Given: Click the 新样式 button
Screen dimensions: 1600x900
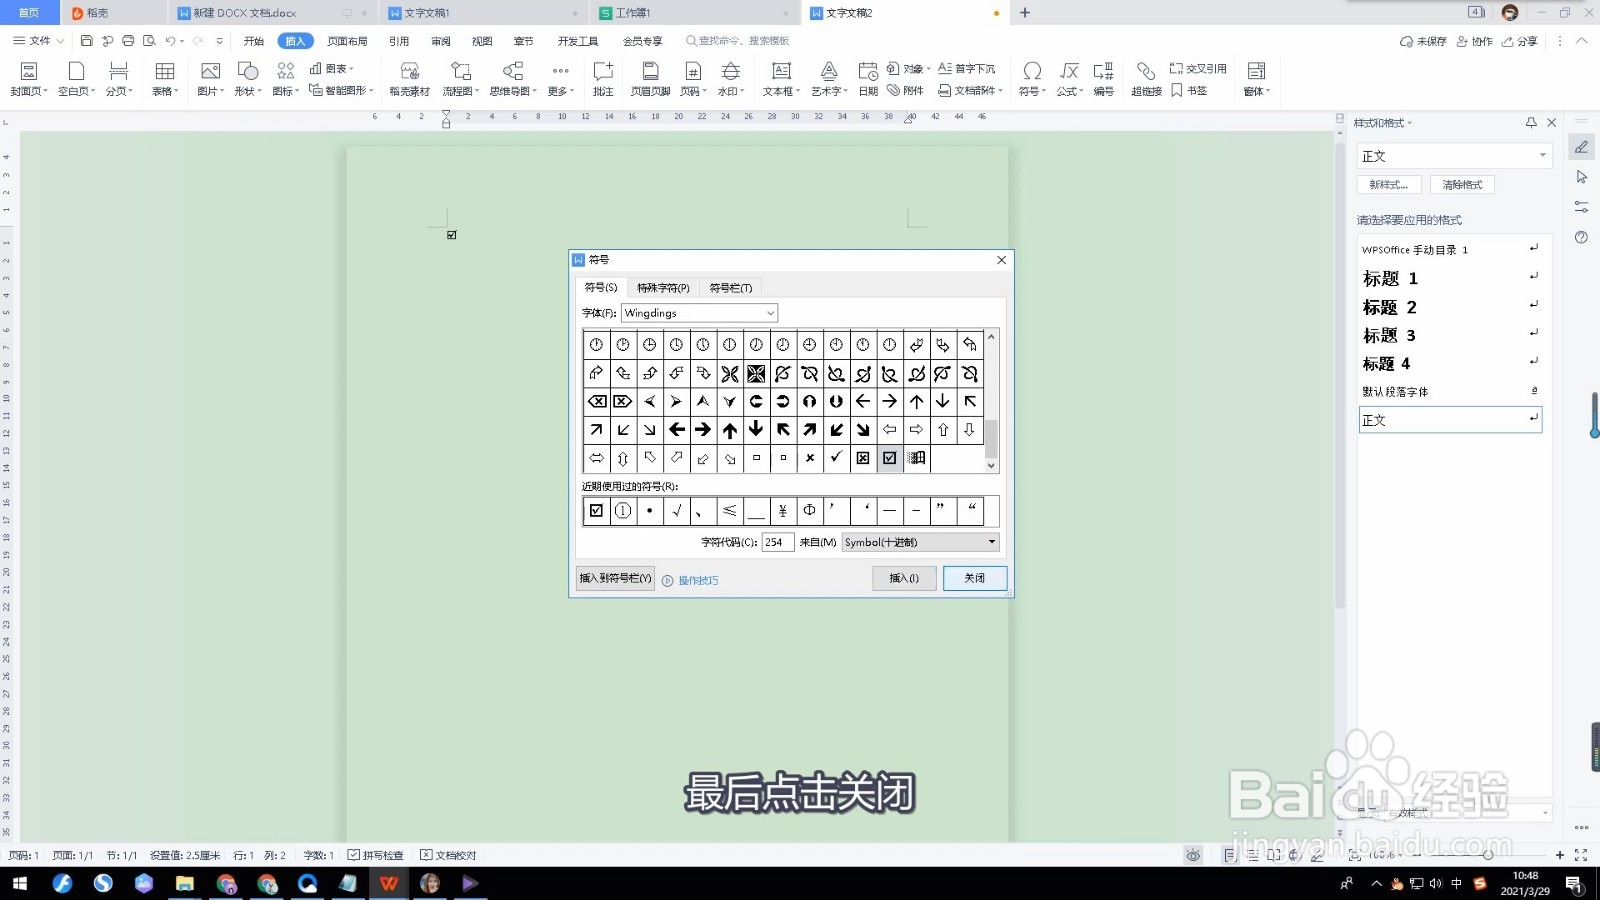Looking at the screenshot, I should tap(1389, 184).
